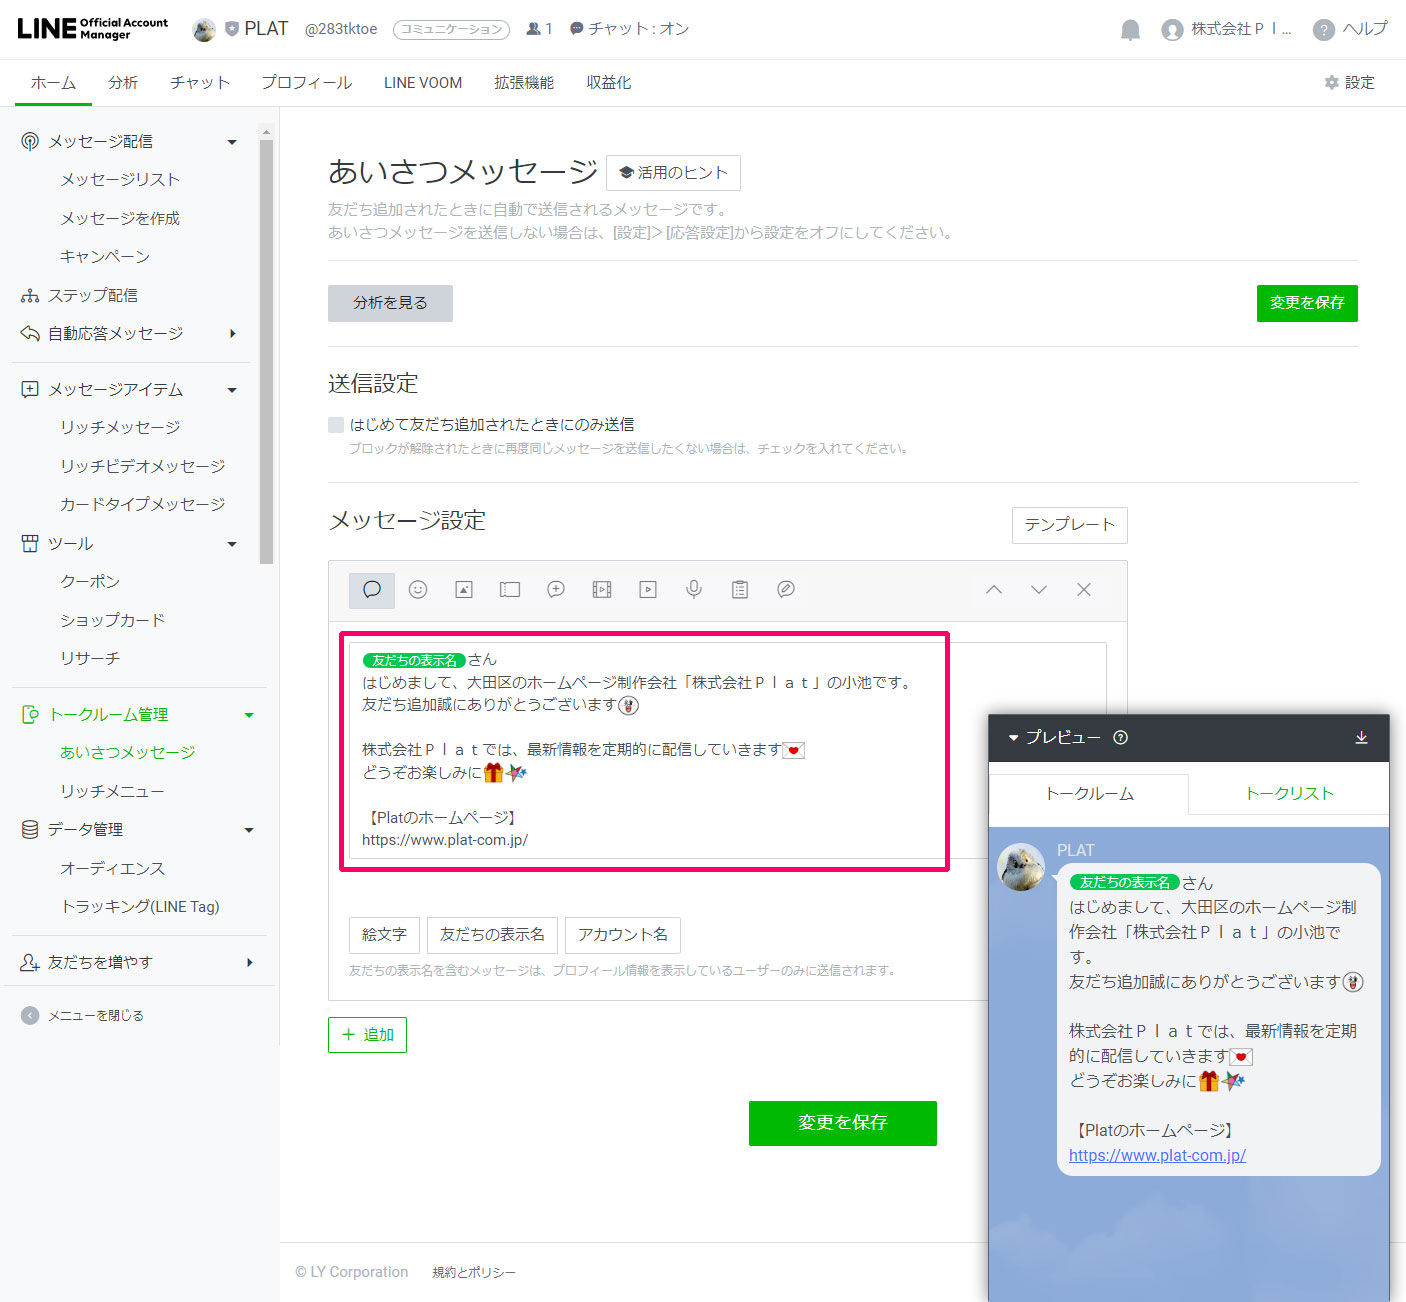
Task: Click the company account user icon
Action: point(1172,30)
